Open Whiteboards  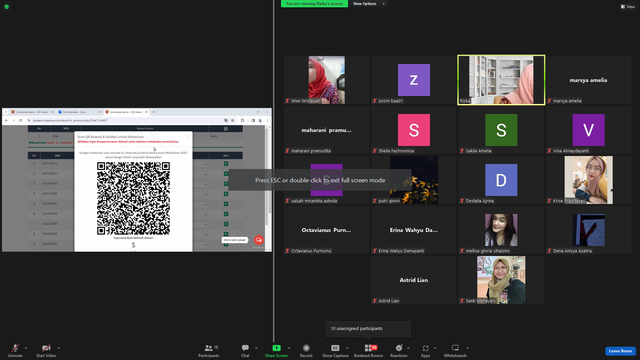(x=455, y=351)
